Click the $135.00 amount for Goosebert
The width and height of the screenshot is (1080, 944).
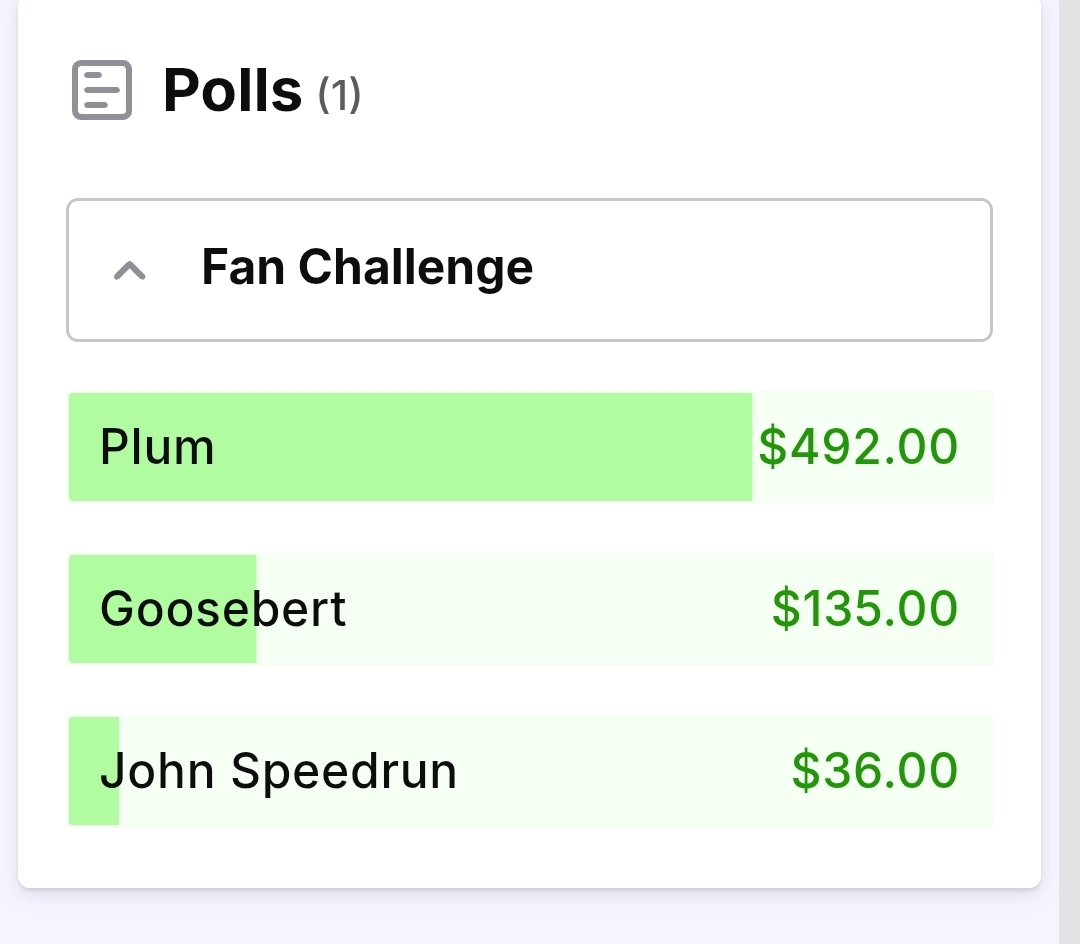point(865,609)
